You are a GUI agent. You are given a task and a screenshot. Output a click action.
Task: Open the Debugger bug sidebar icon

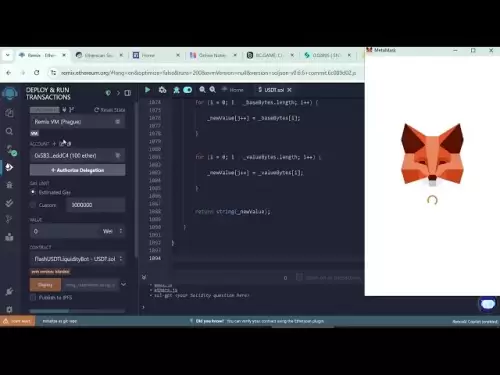(x=9, y=185)
